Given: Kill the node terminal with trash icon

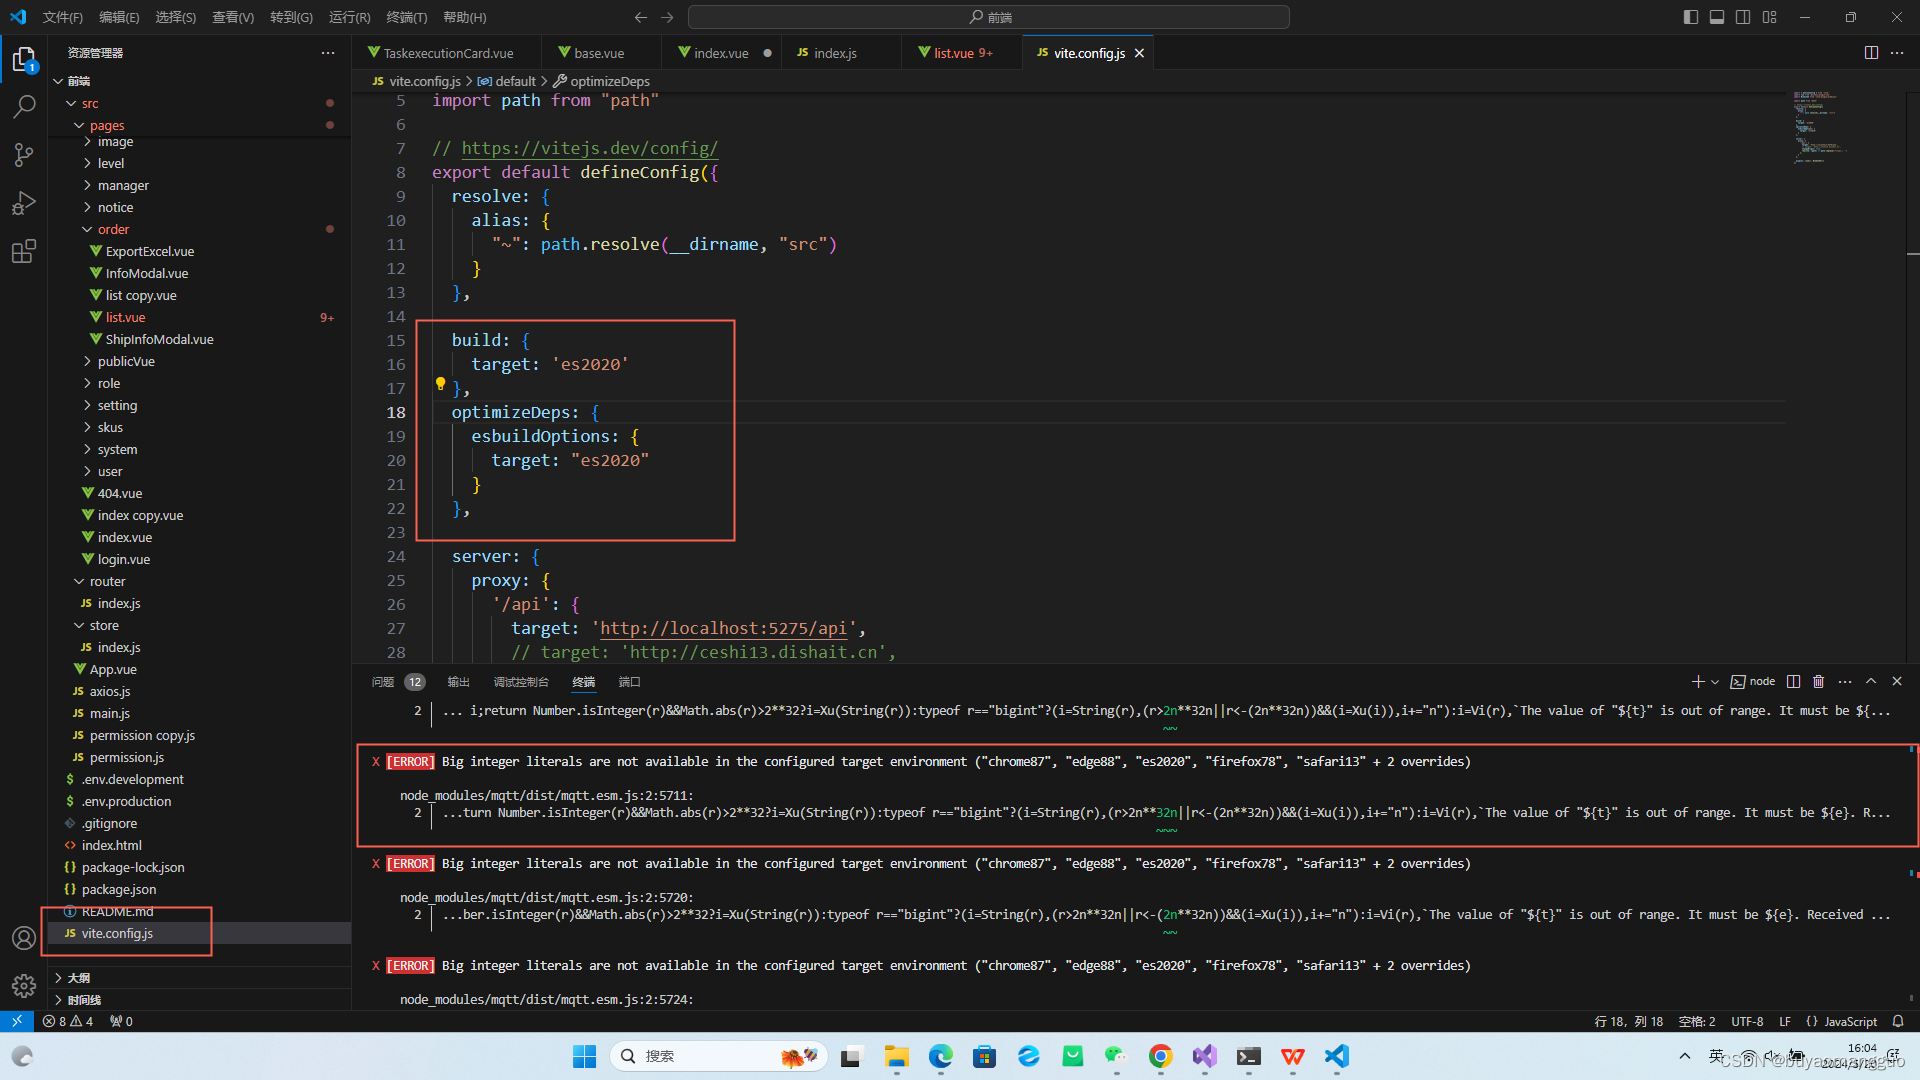Looking at the screenshot, I should (1819, 681).
